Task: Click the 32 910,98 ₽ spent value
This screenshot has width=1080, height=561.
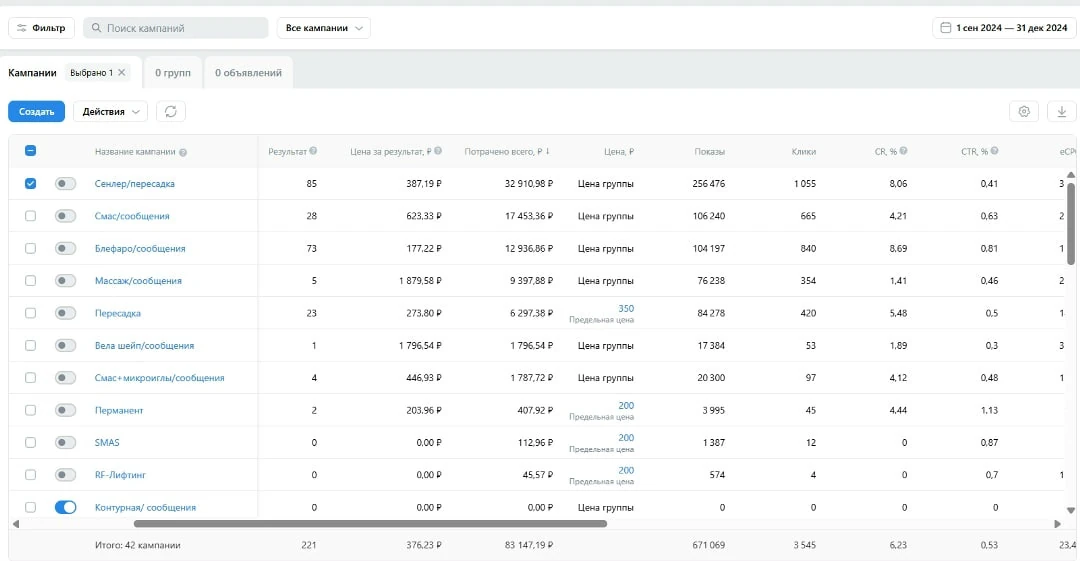Action: 529,184
